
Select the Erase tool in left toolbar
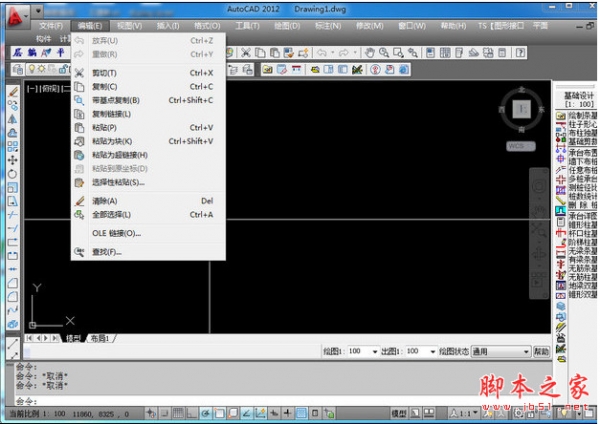[13, 92]
